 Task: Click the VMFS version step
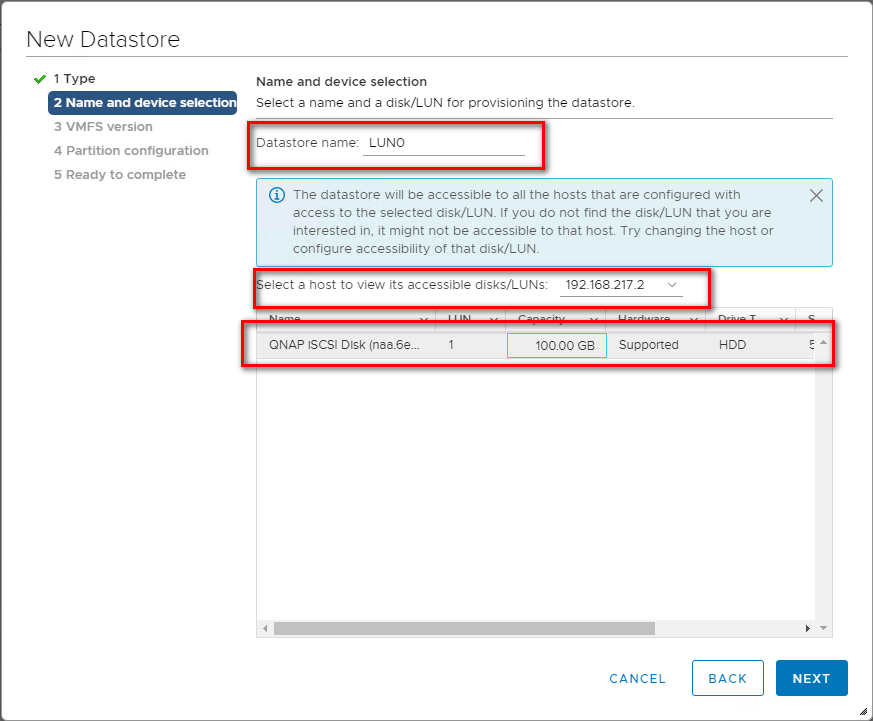(103, 127)
